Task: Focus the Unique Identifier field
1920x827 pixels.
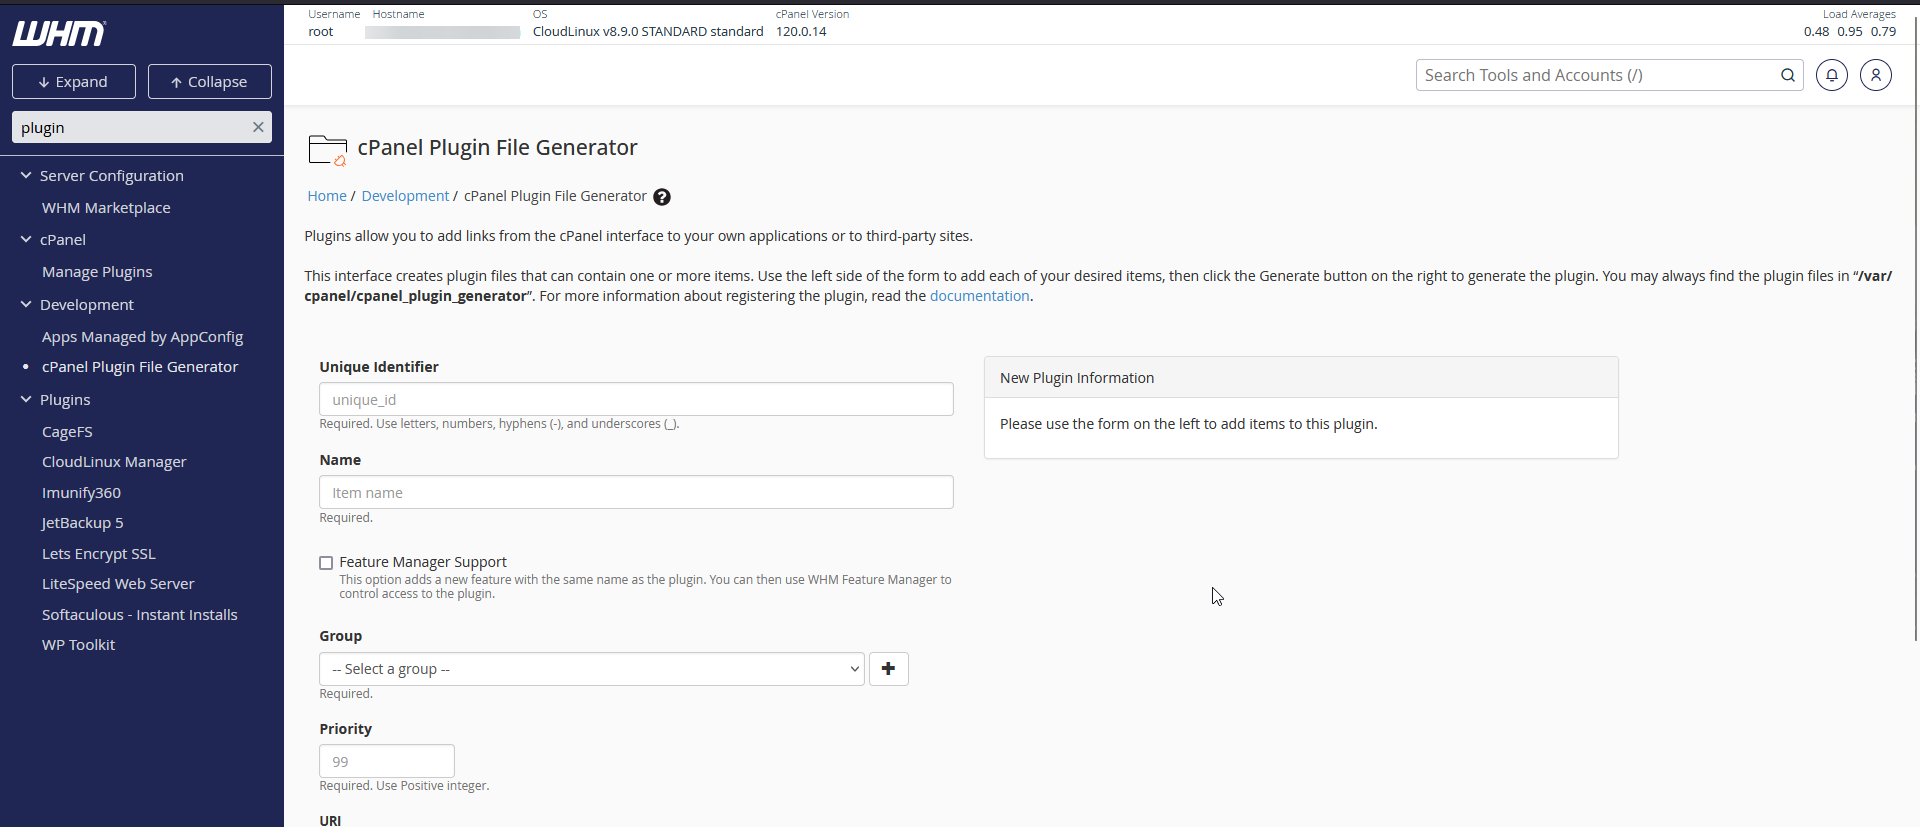Action: pyautogui.click(x=636, y=399)
